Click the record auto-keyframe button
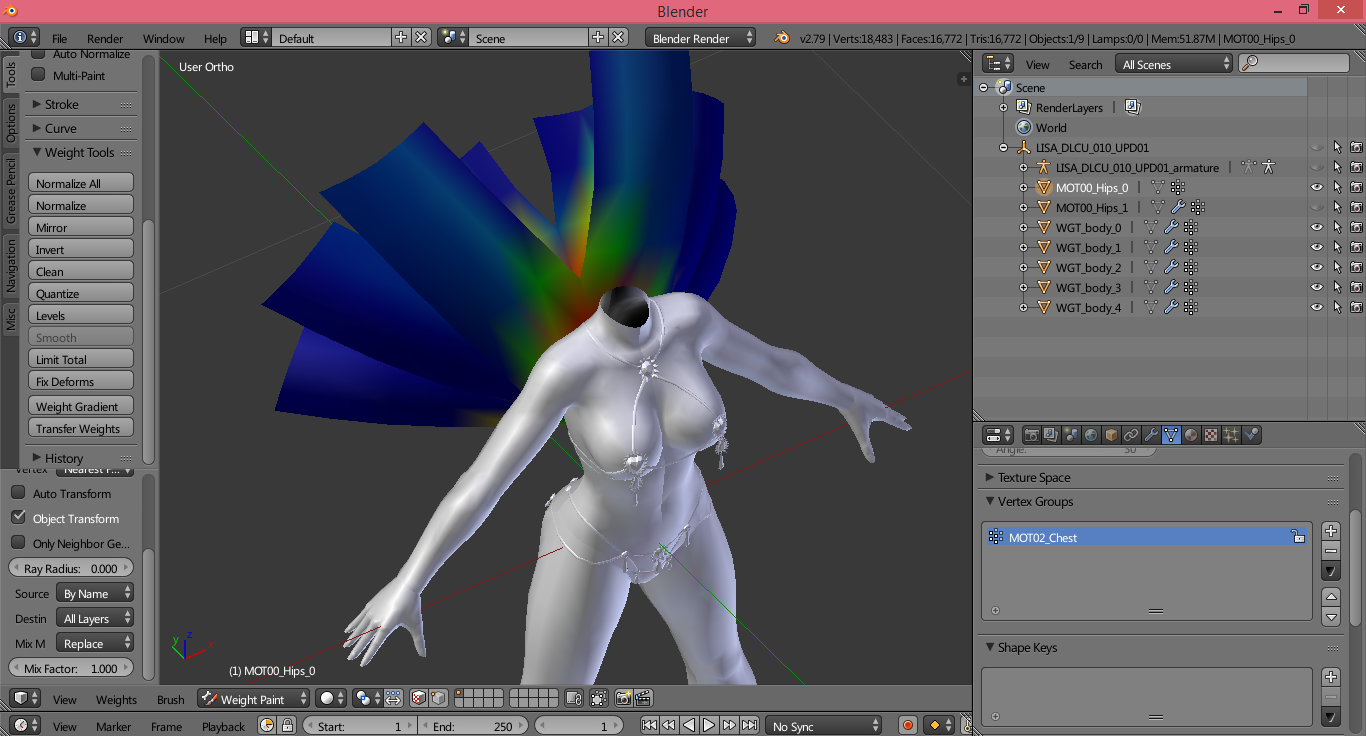 [x=908, y=726]
